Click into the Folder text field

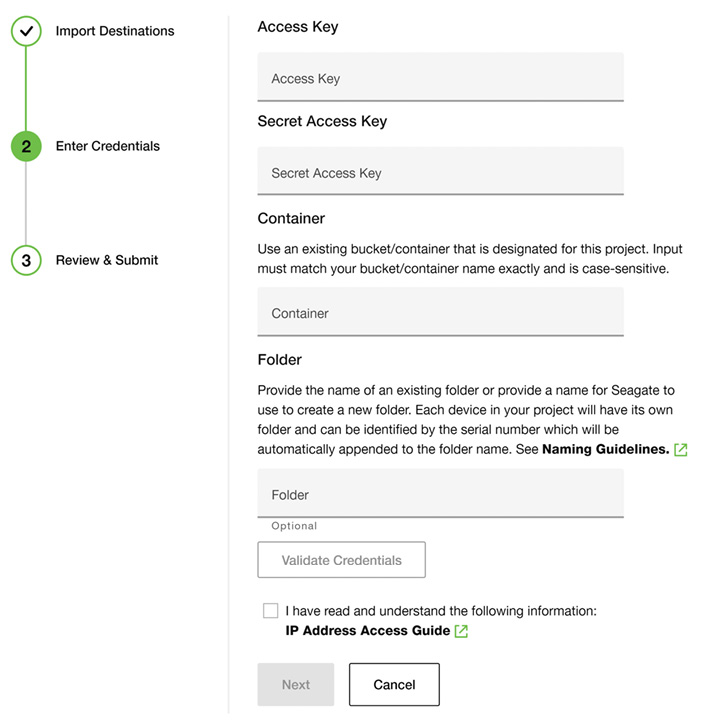440,494
